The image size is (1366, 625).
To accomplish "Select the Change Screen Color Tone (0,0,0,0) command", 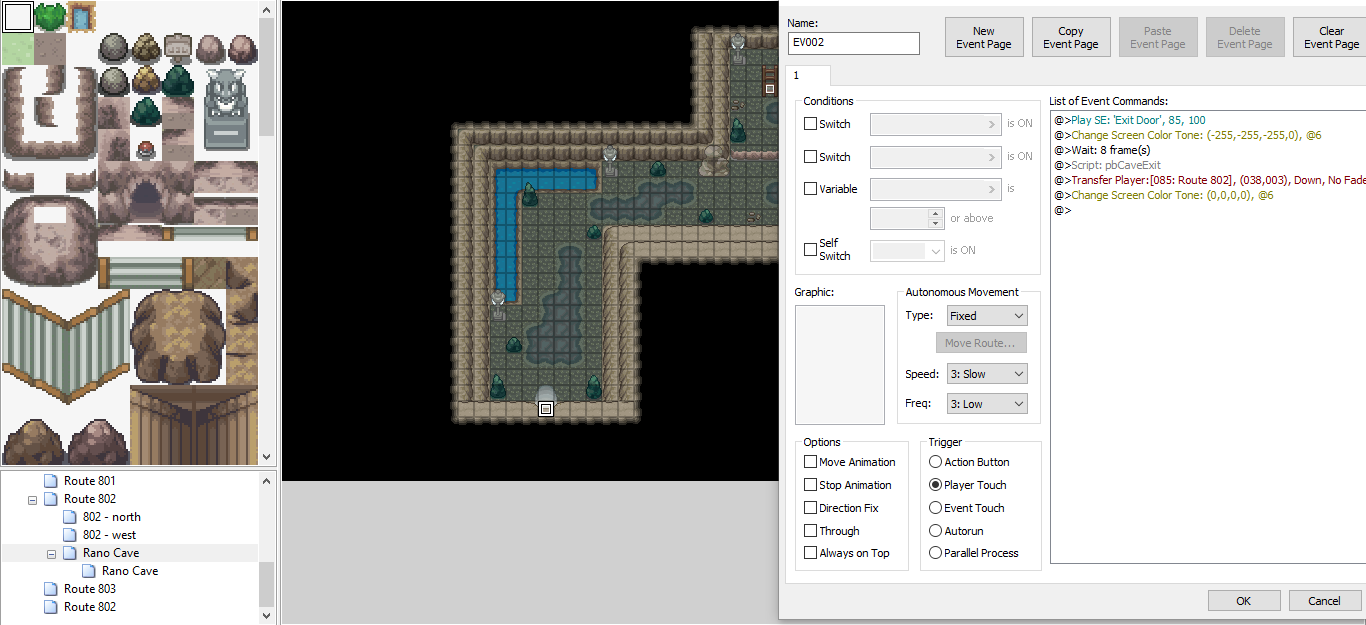I will tap(1163, 195).
